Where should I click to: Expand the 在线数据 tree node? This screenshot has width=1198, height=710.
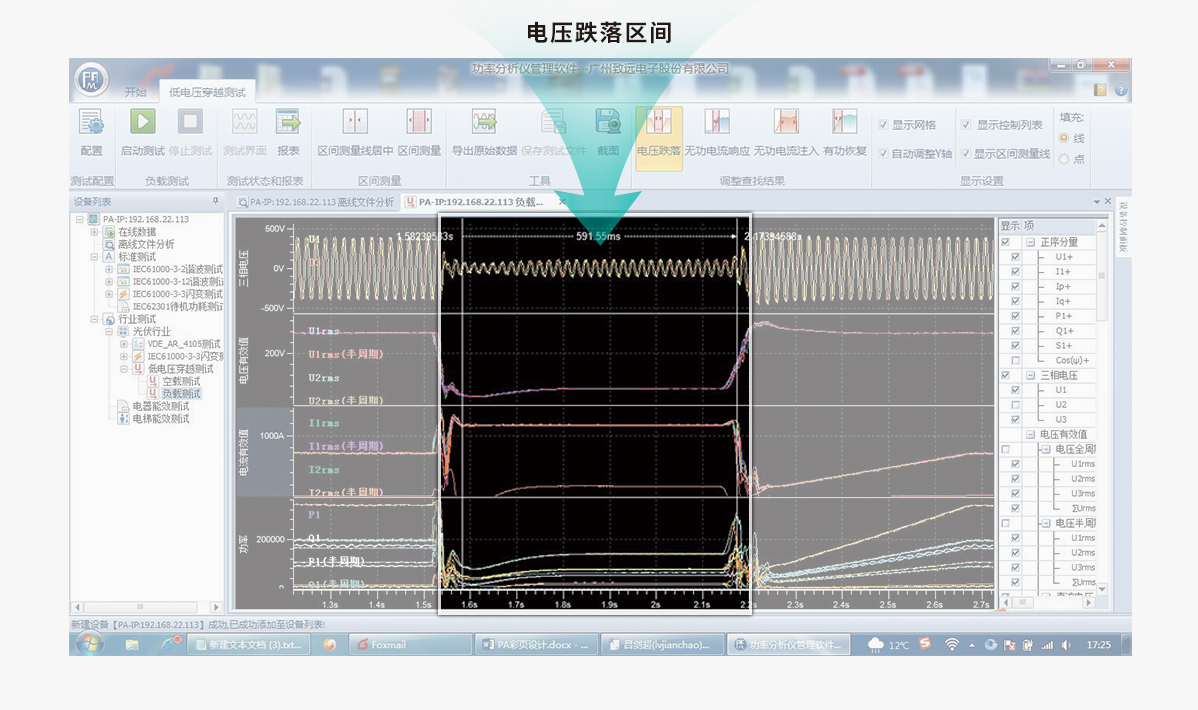(95, 232)
